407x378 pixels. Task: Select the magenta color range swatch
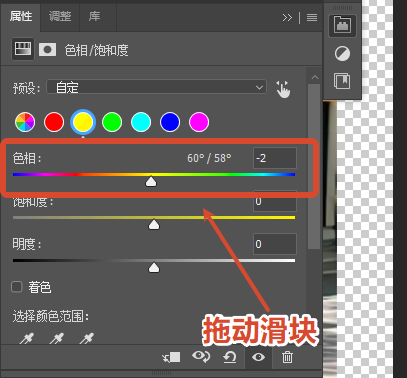tap(199, 122)
